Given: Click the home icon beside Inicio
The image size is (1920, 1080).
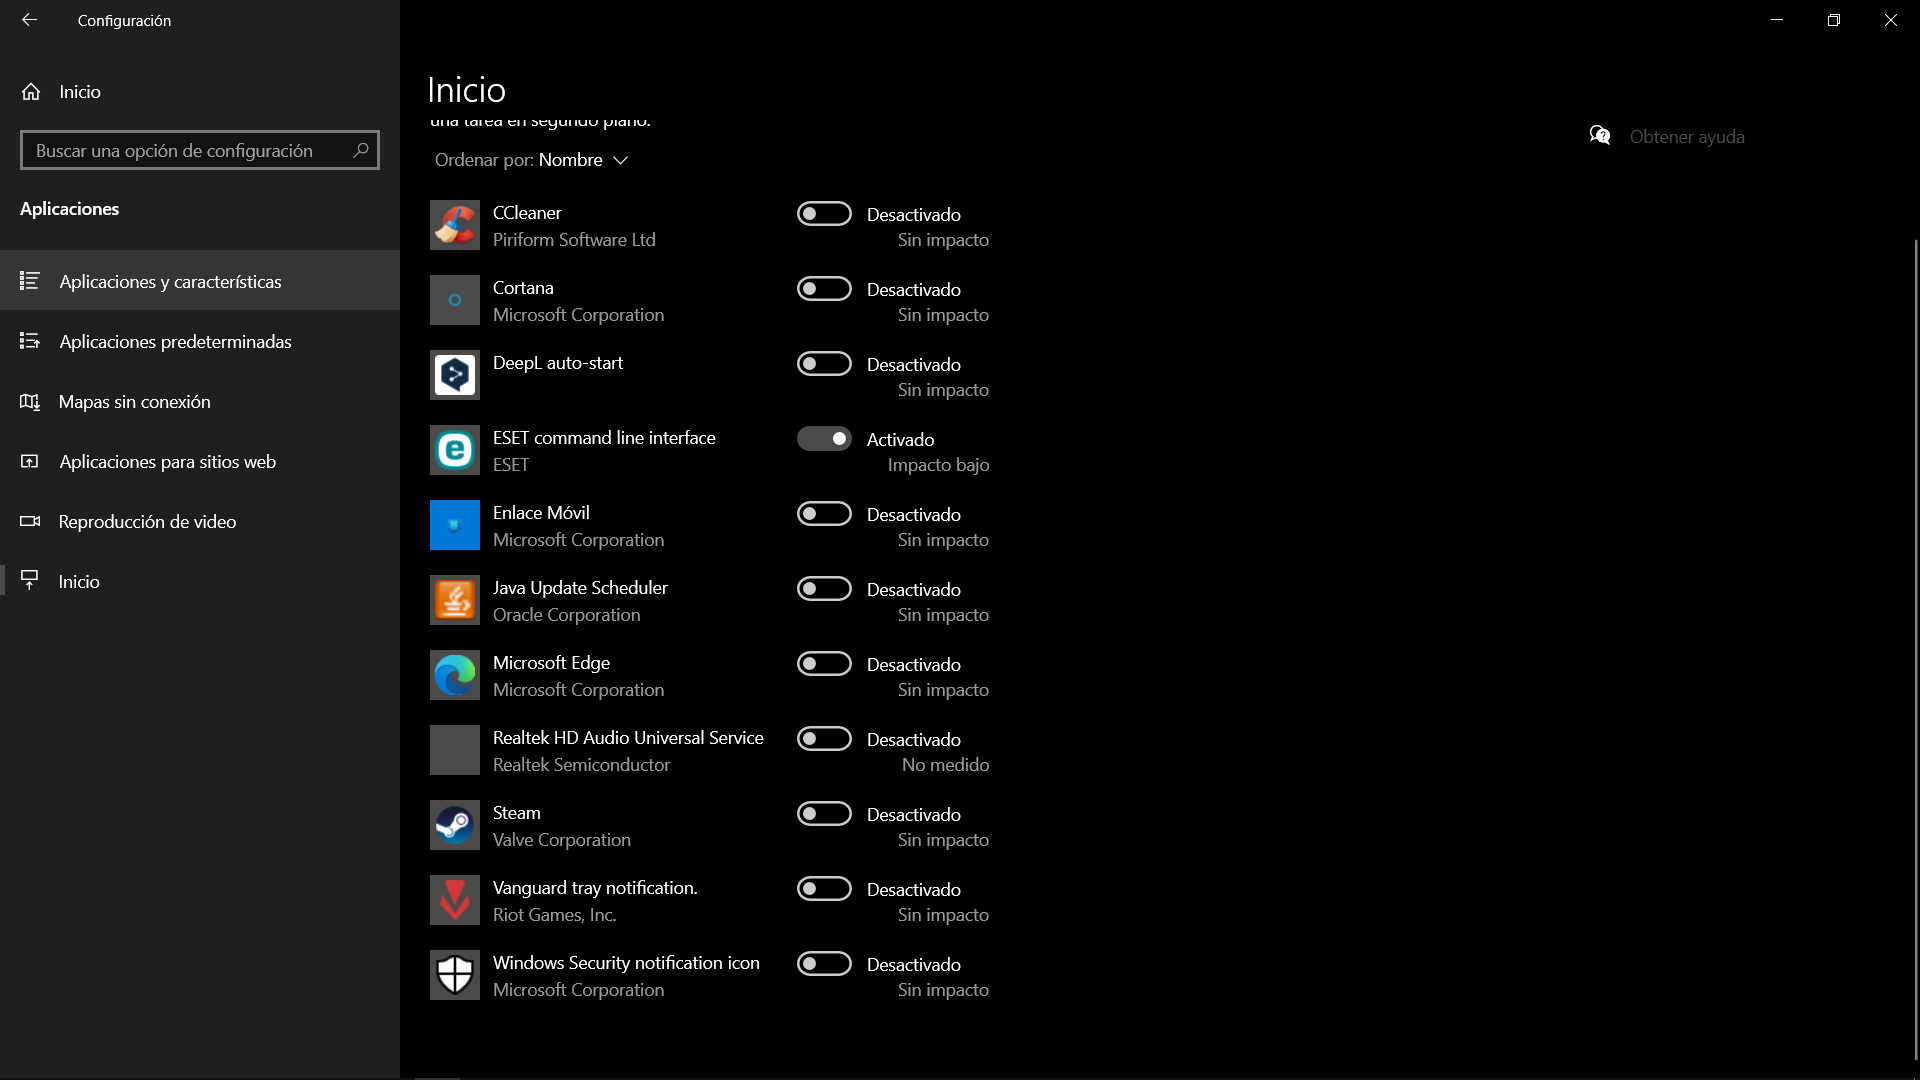Looking at the screenshot, I should pos(31,92).
